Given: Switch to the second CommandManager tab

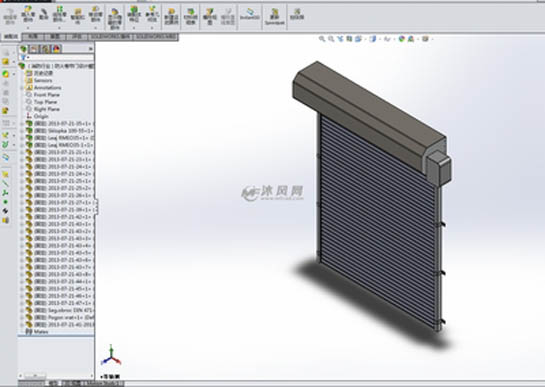Looking at the screenshot, I should coord(33,37).
